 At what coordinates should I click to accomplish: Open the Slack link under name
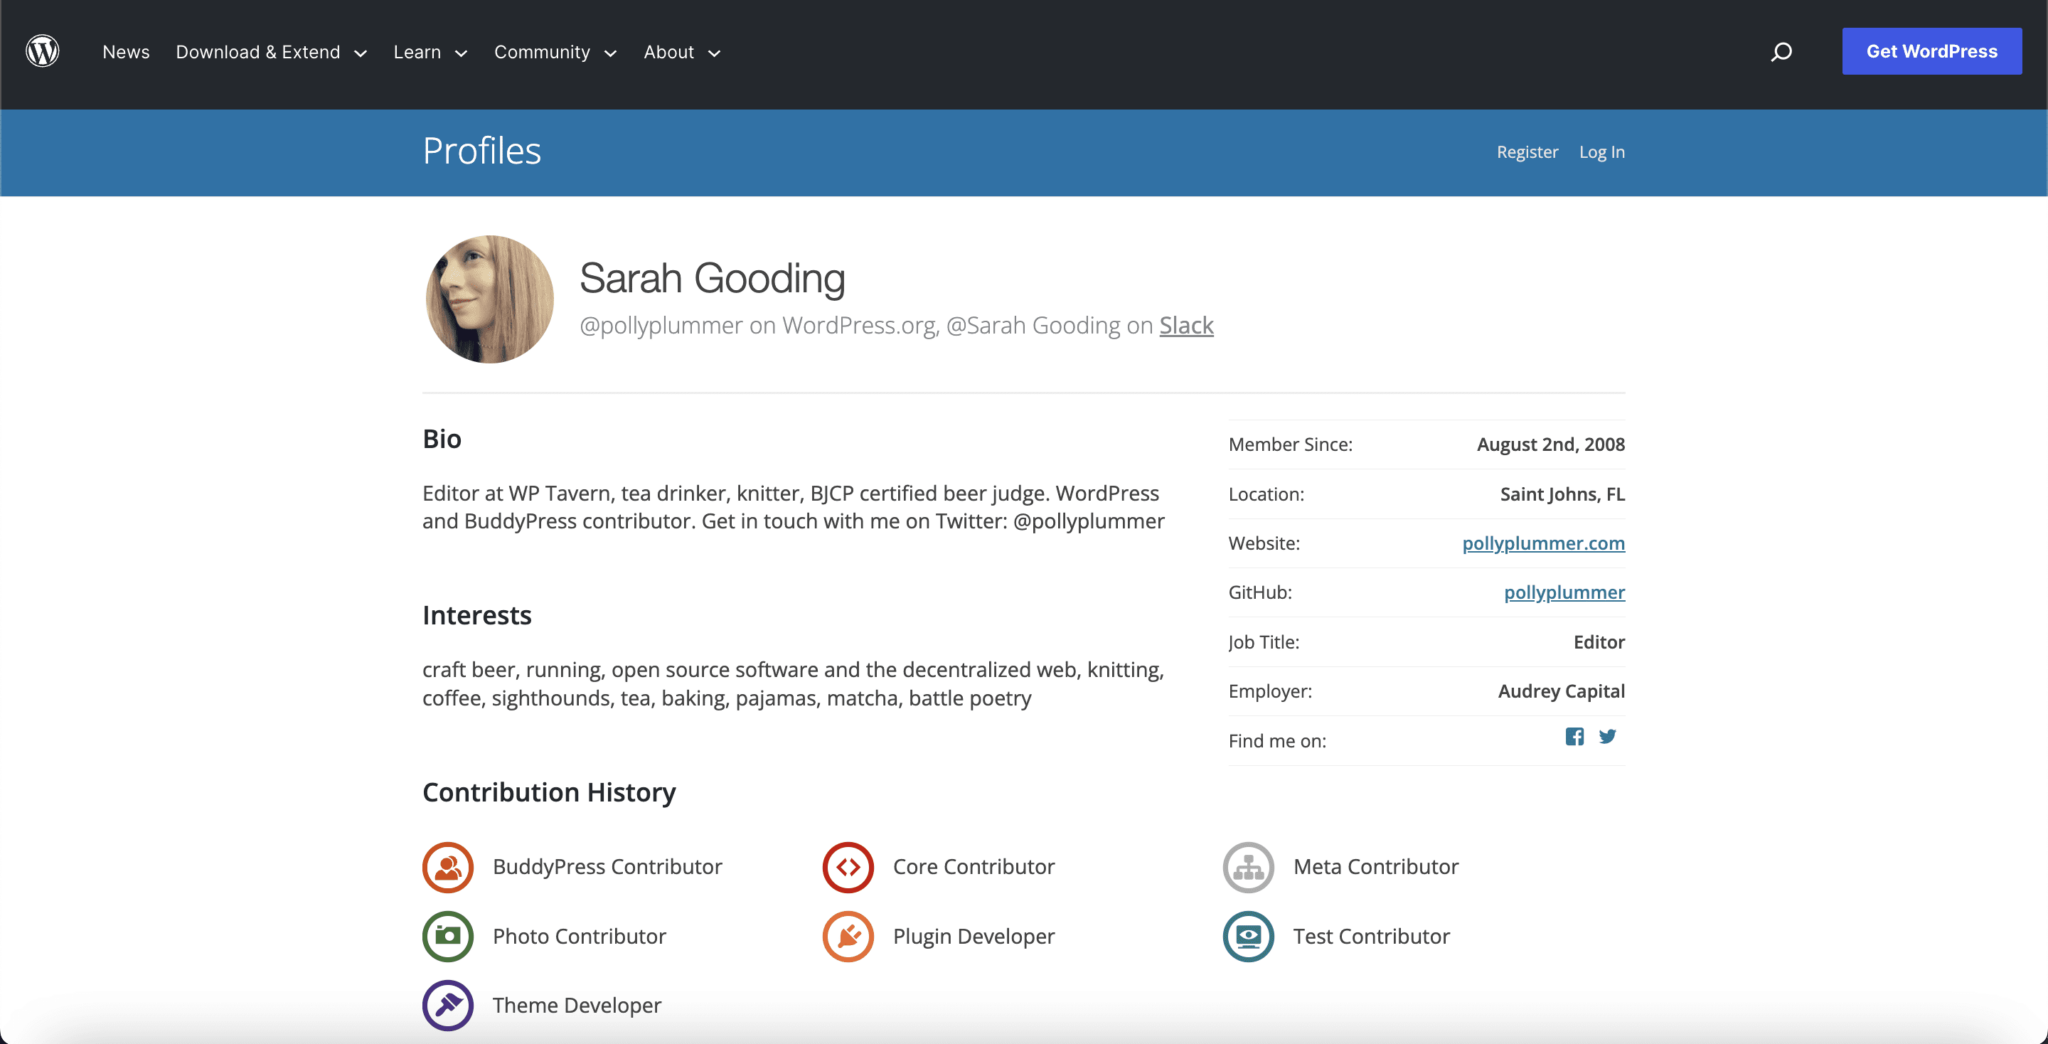1186,326
